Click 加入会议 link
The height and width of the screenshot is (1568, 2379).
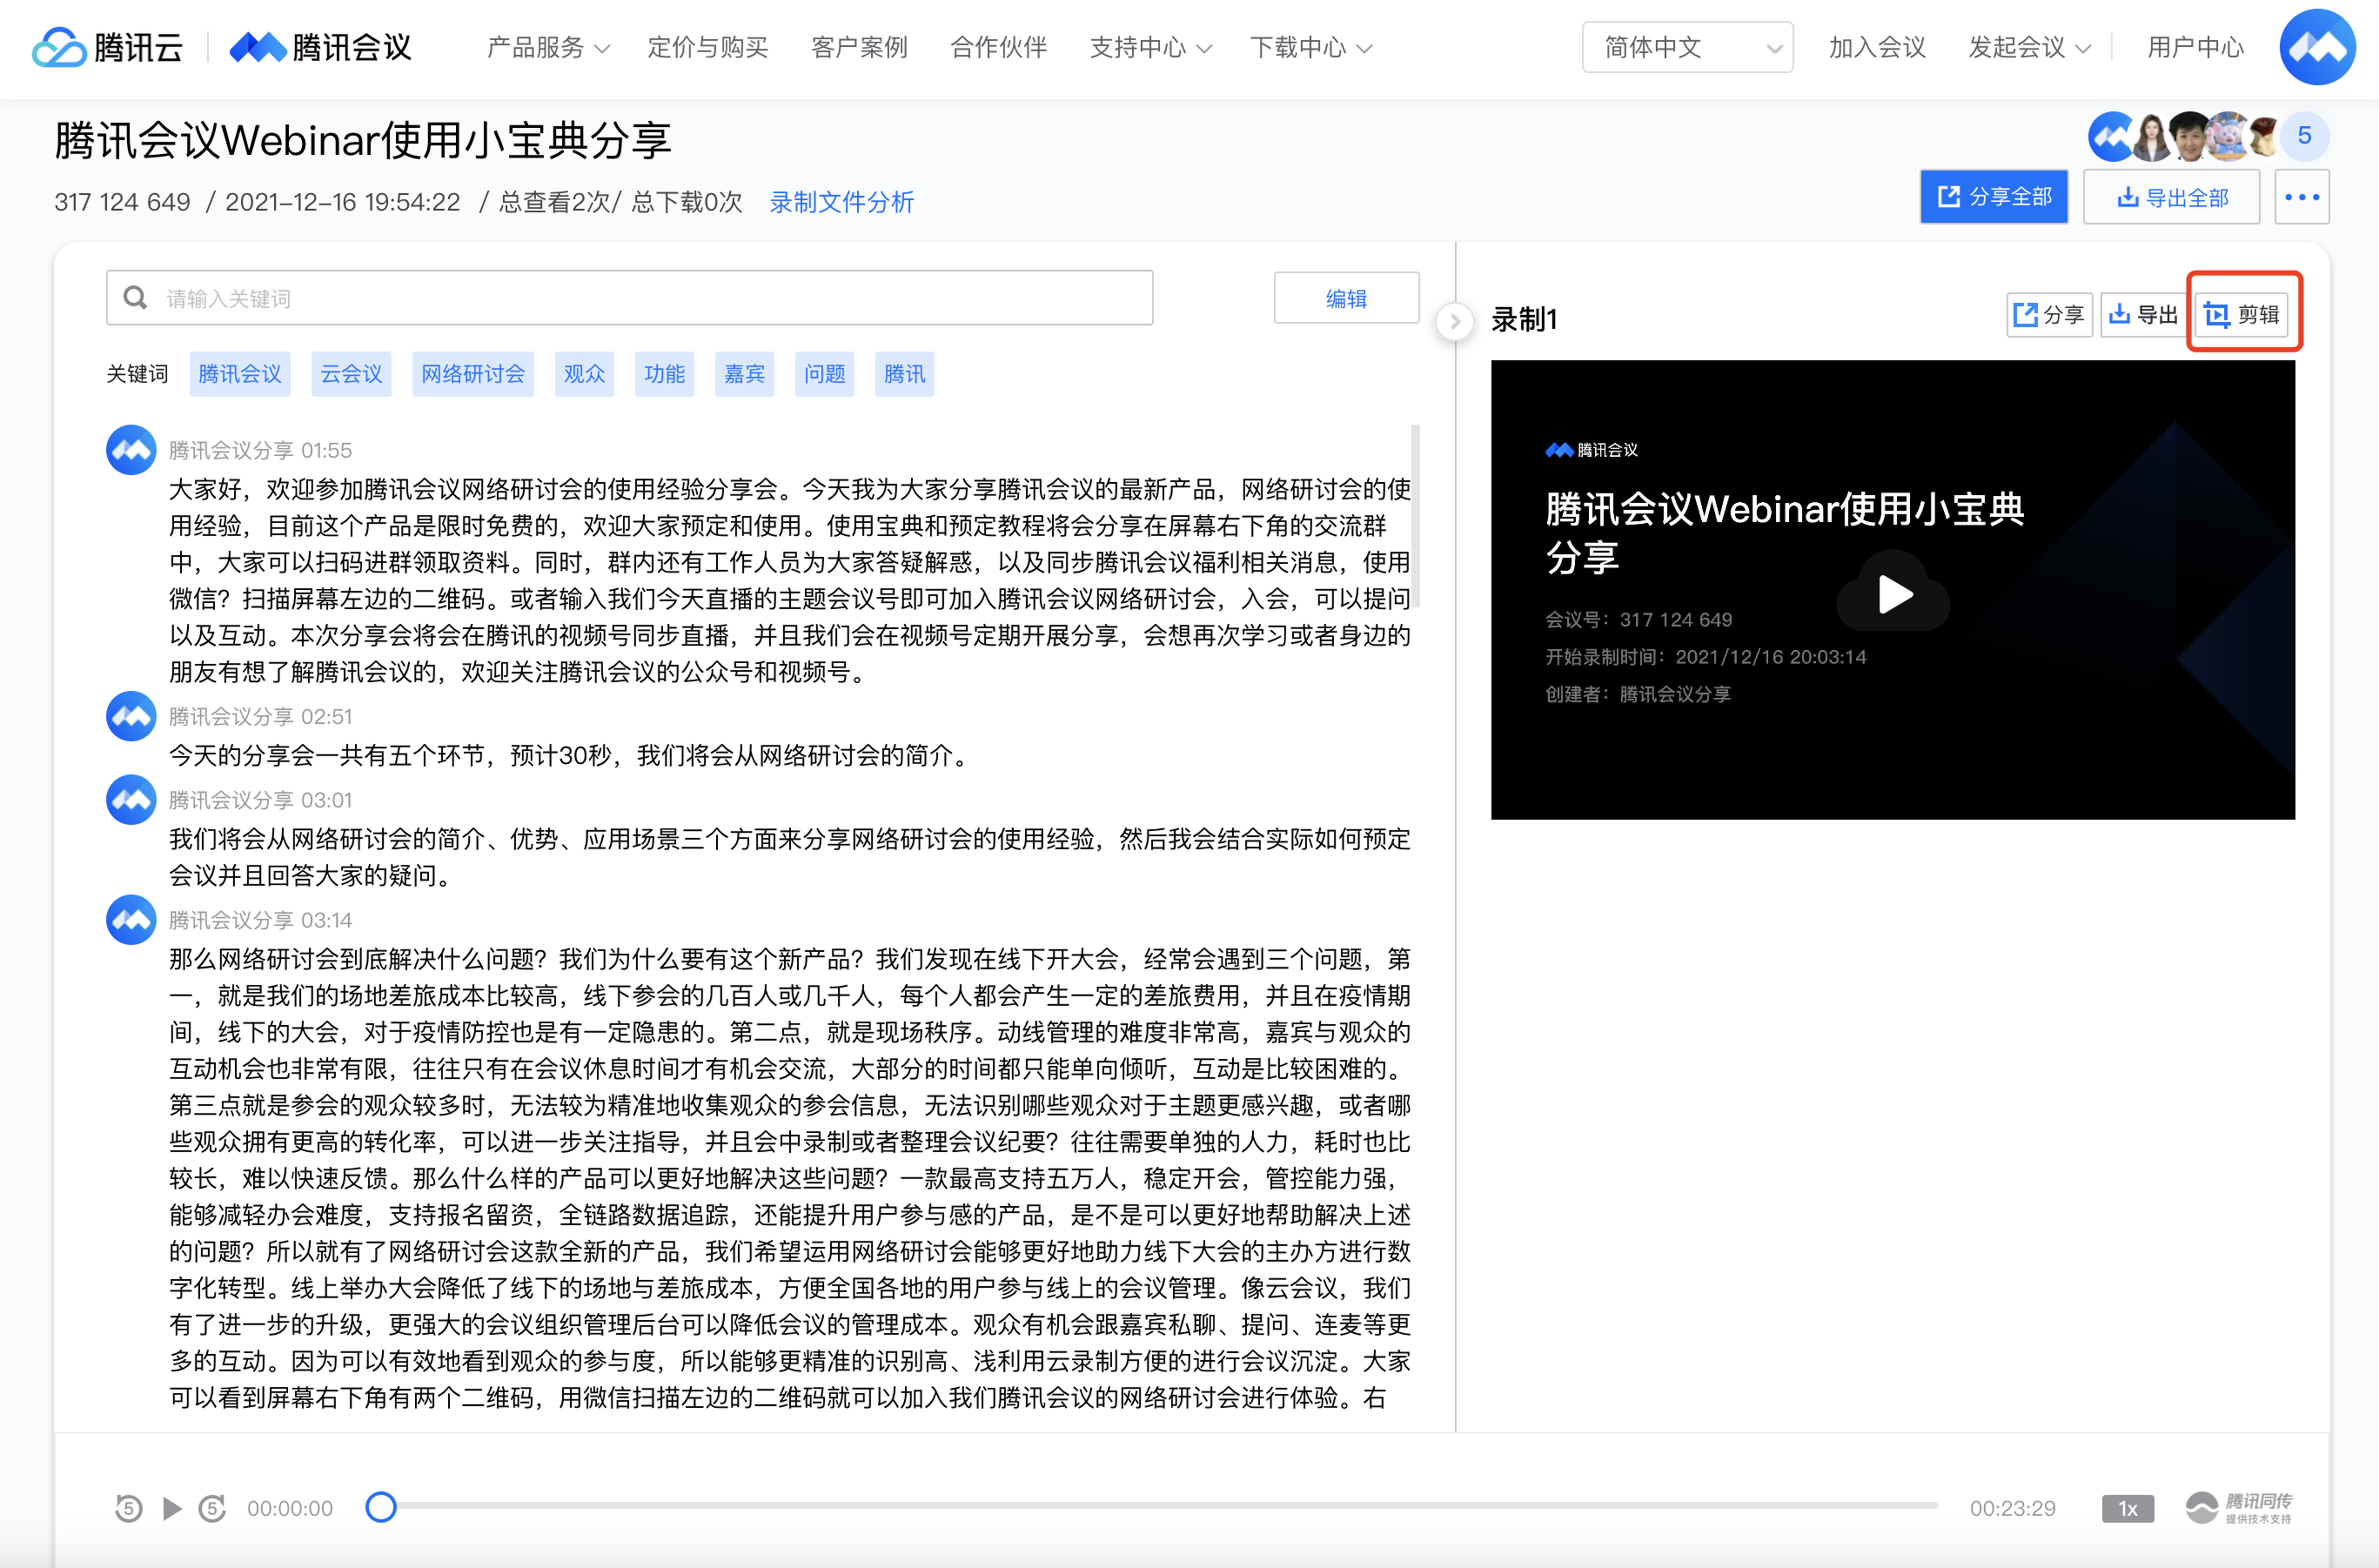click(x=1877, y=47)
